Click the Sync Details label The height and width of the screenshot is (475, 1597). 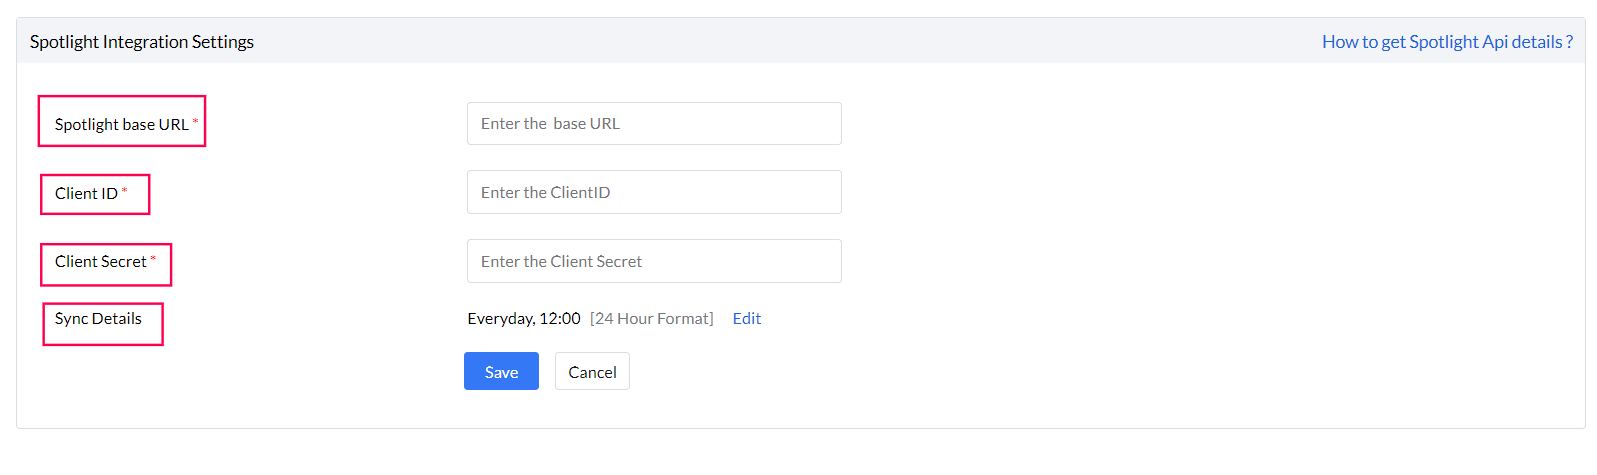coord(98,318)
